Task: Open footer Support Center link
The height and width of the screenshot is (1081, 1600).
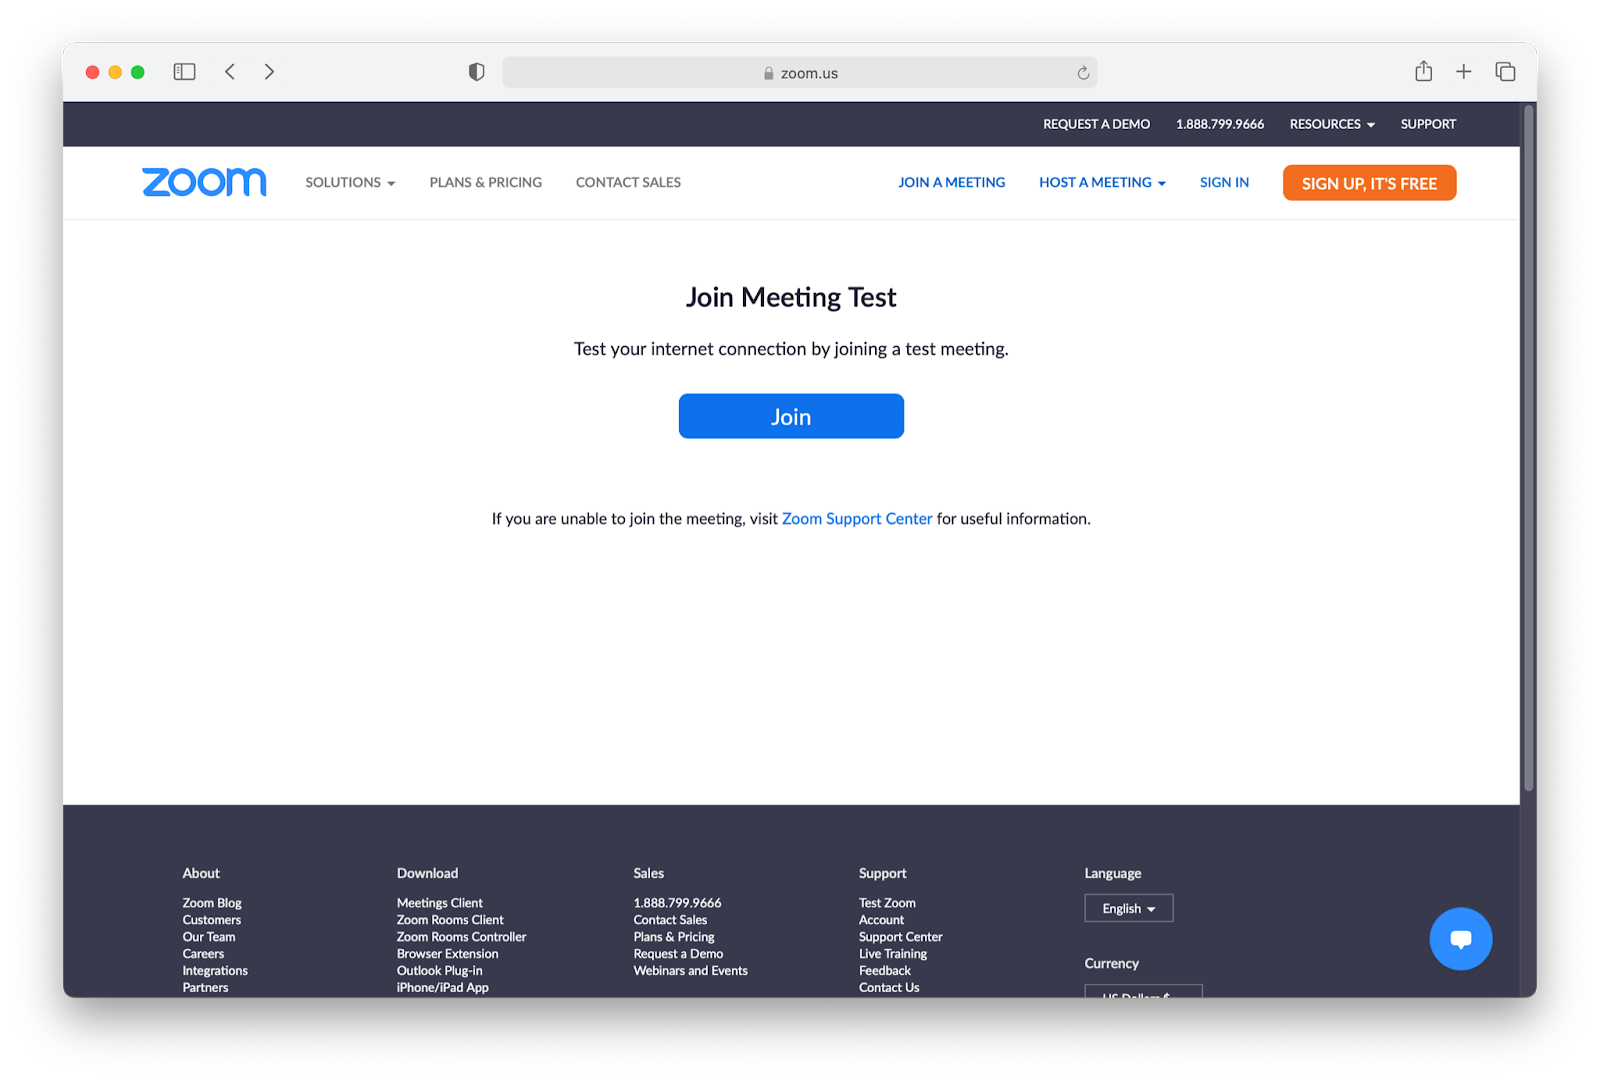Action: point(900,937)
